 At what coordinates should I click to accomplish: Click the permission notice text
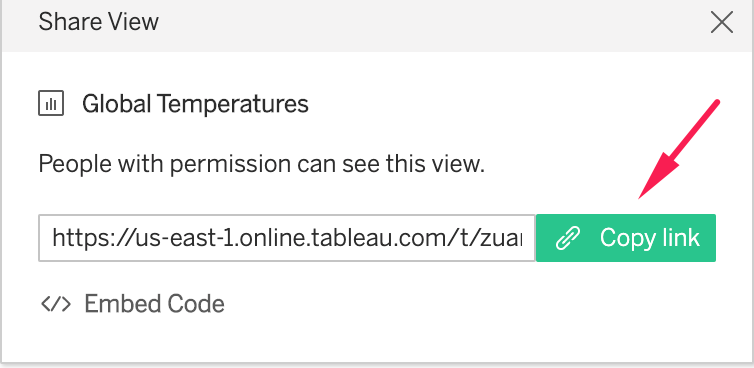262,165
